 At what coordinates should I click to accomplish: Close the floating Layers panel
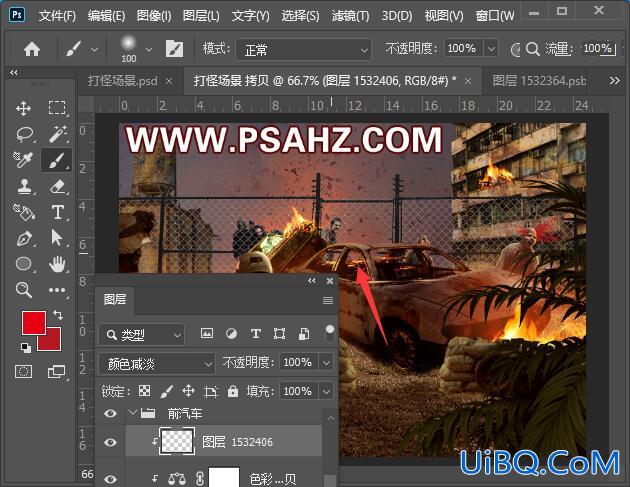[x=330, y=281]
